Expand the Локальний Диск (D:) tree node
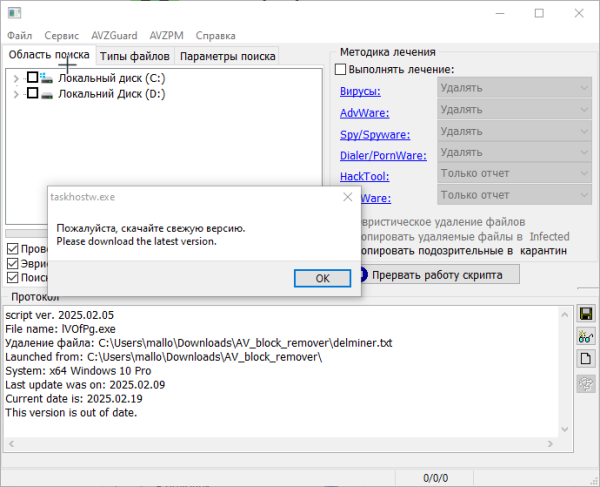 pos(16,94)
